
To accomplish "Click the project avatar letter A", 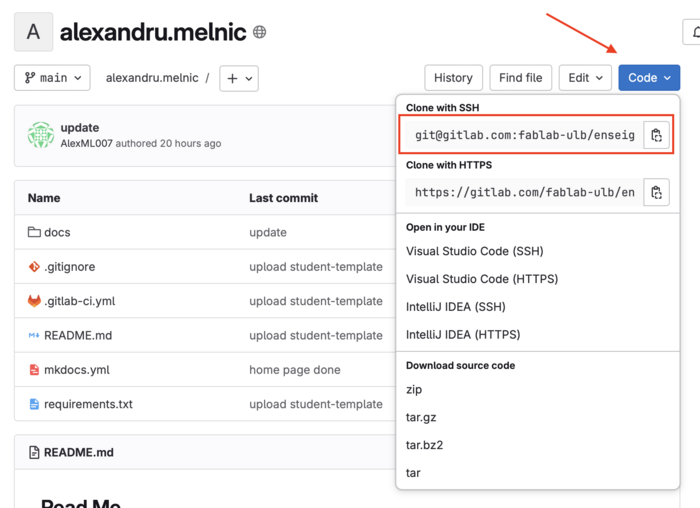I will tap(33, 32).
